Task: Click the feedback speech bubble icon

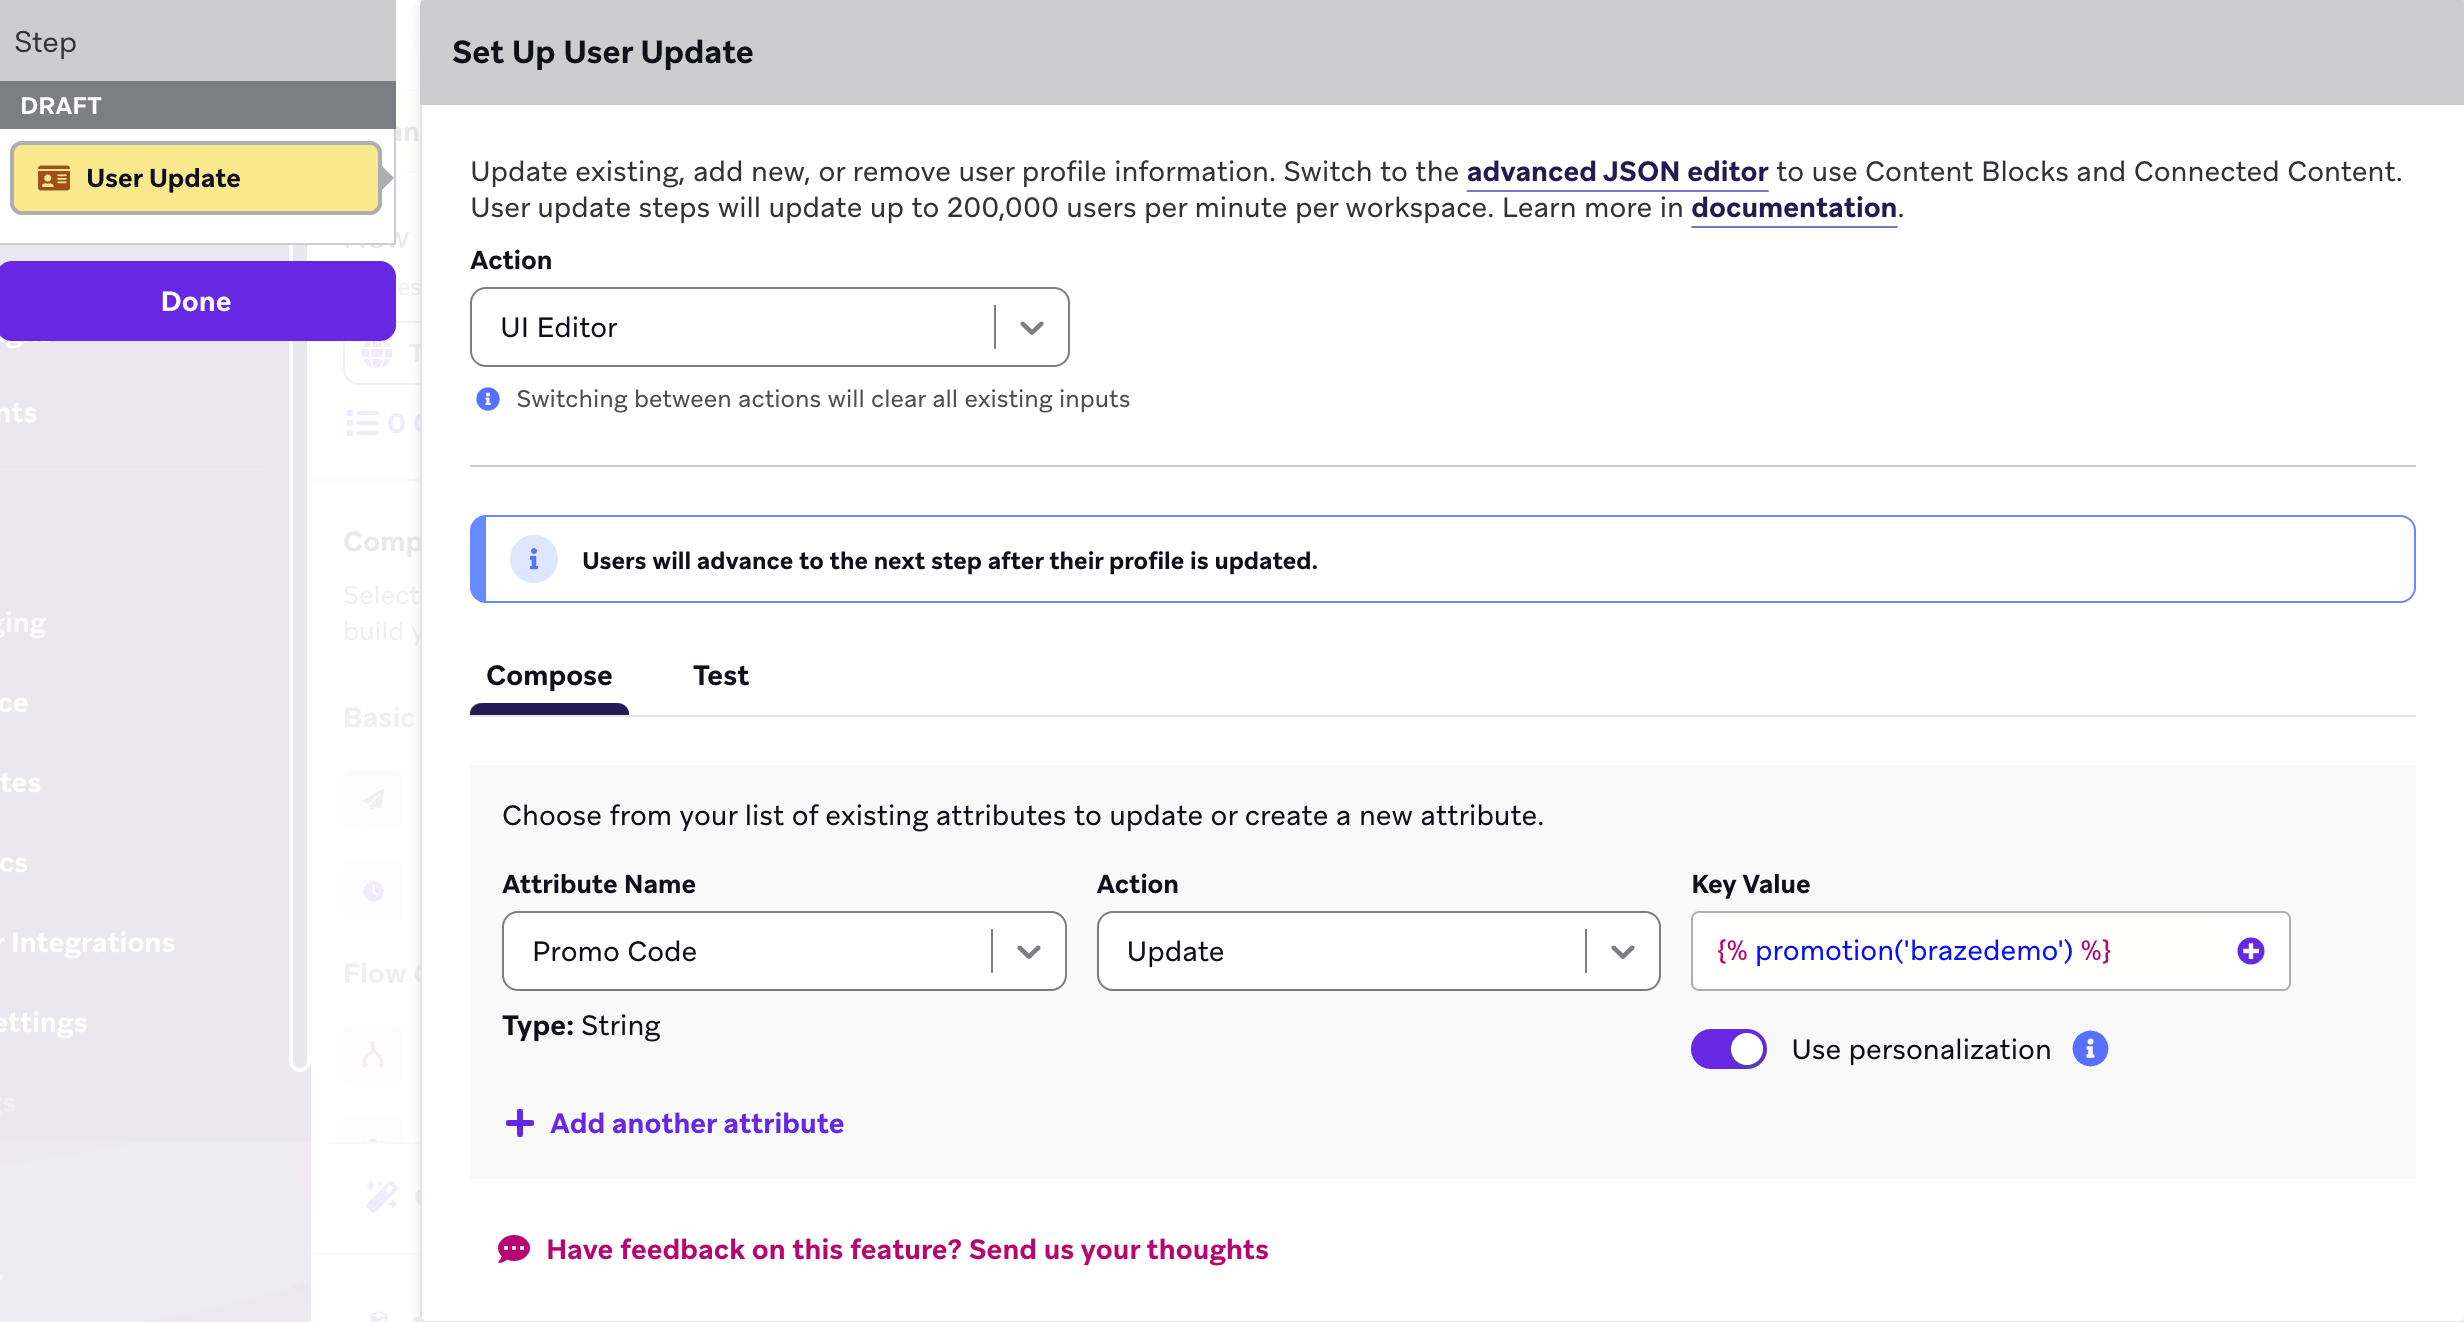Action: [514, 1249]
